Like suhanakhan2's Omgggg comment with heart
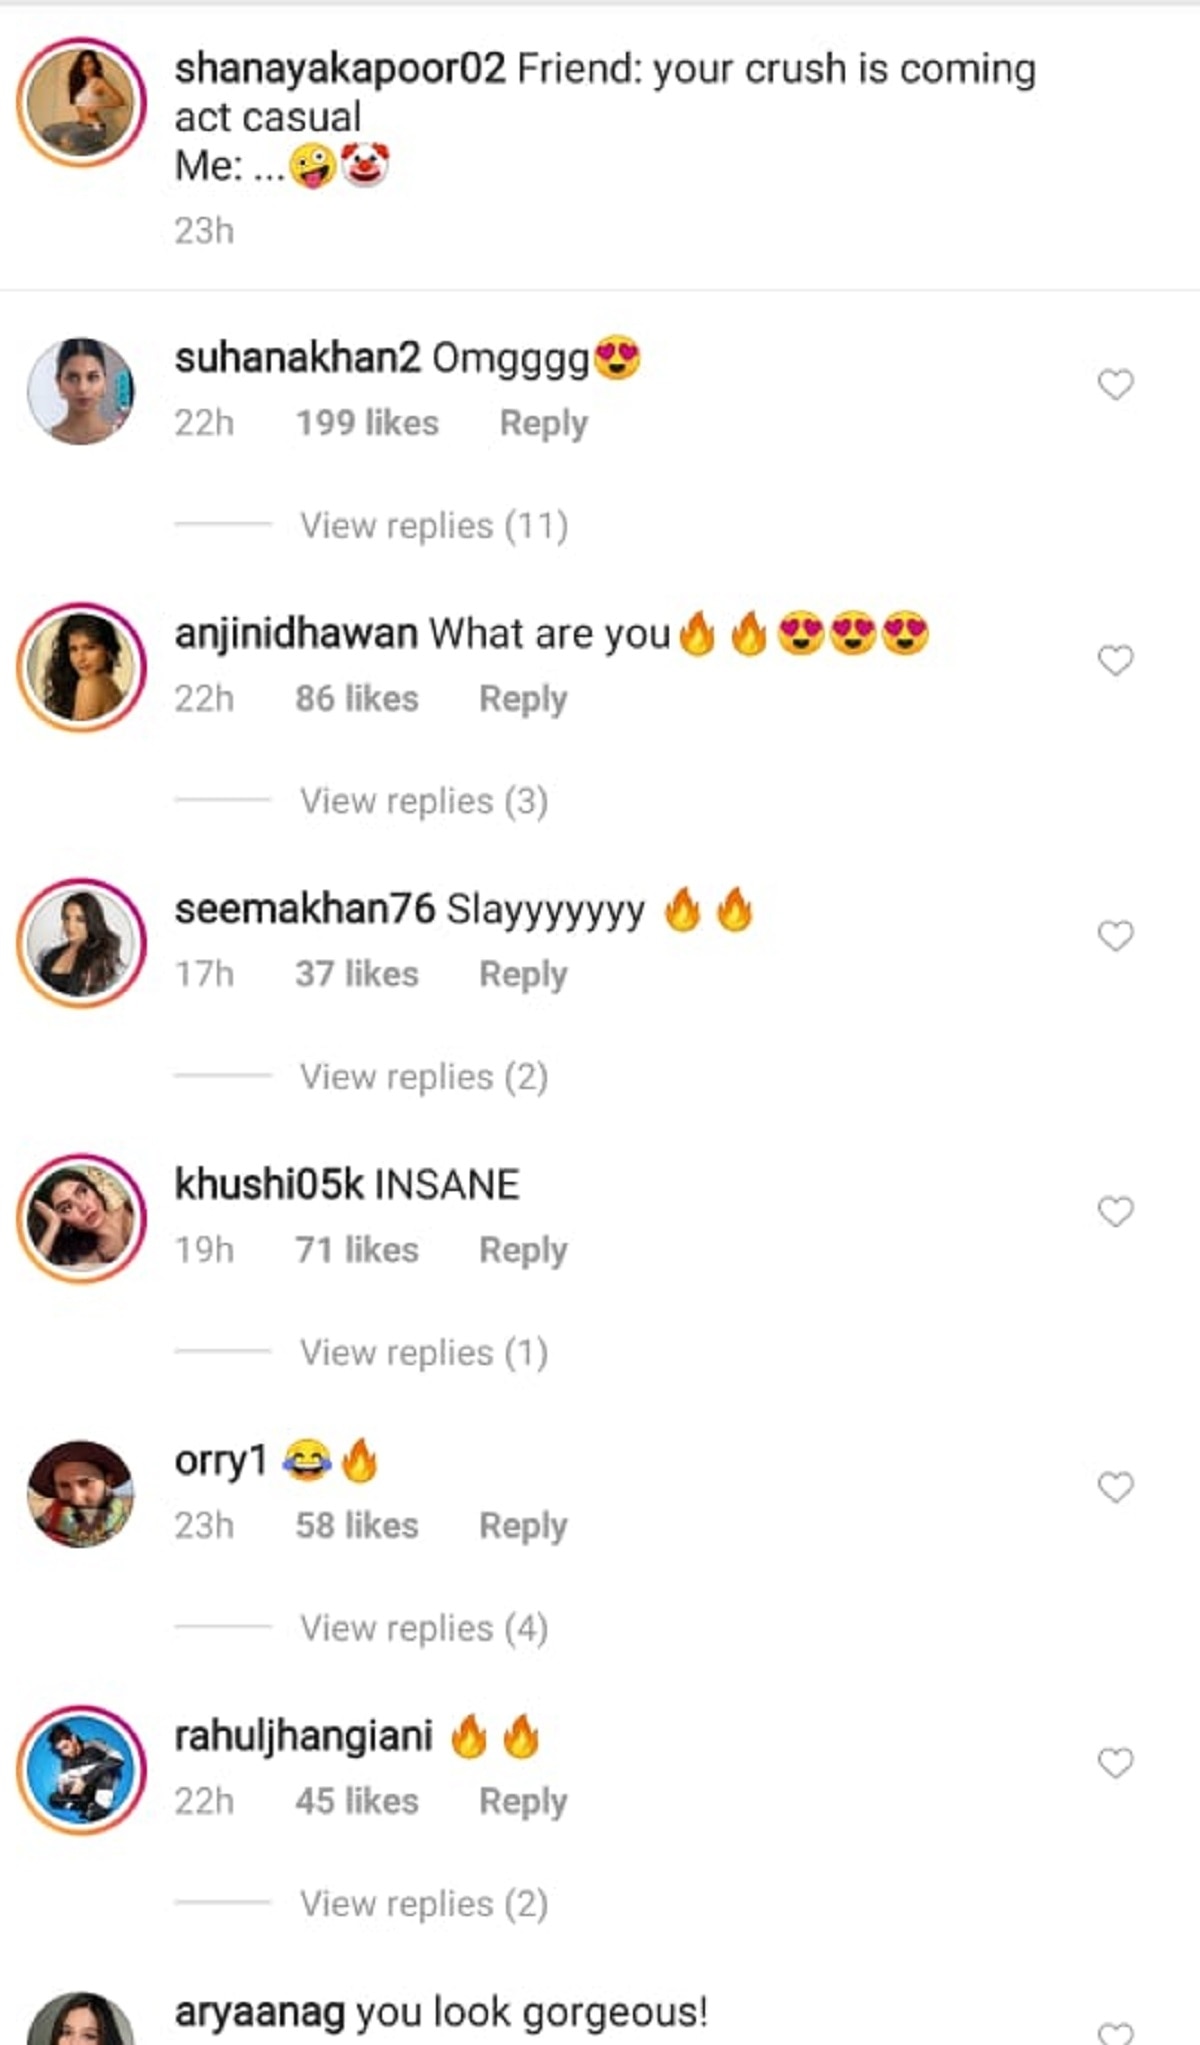 click(1115, 385)
